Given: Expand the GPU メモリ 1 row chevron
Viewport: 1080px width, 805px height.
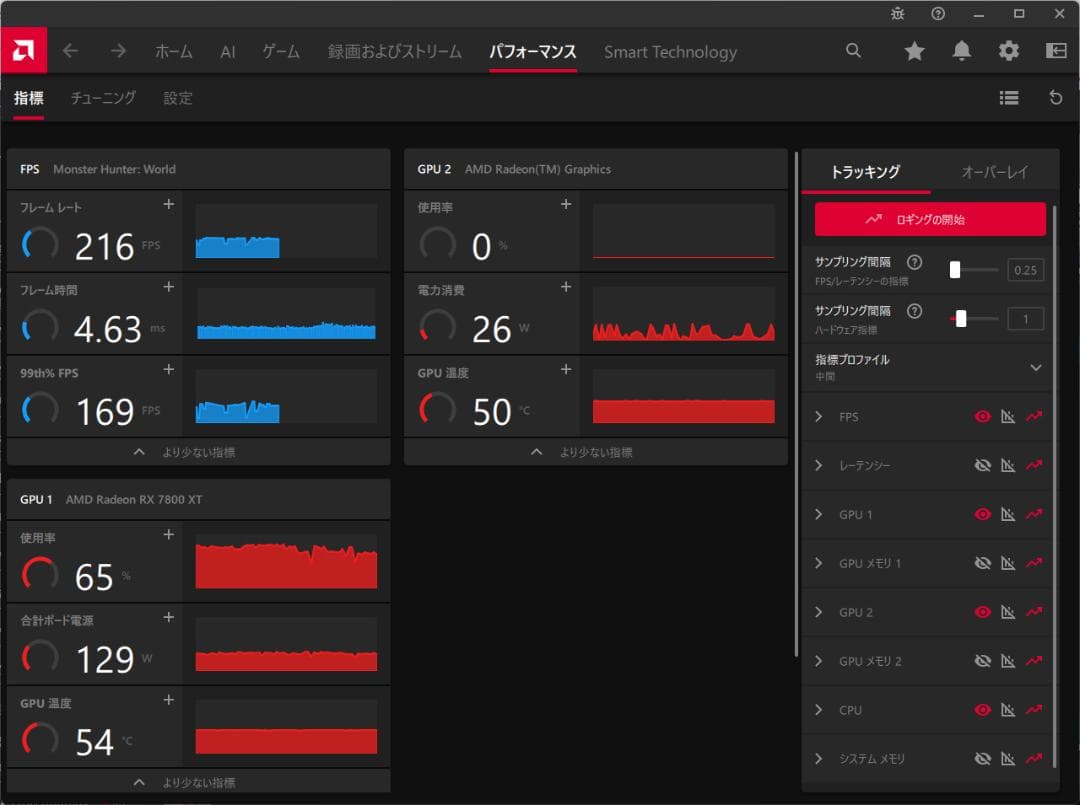Looking at the screenshot, I should click(818, 563).
